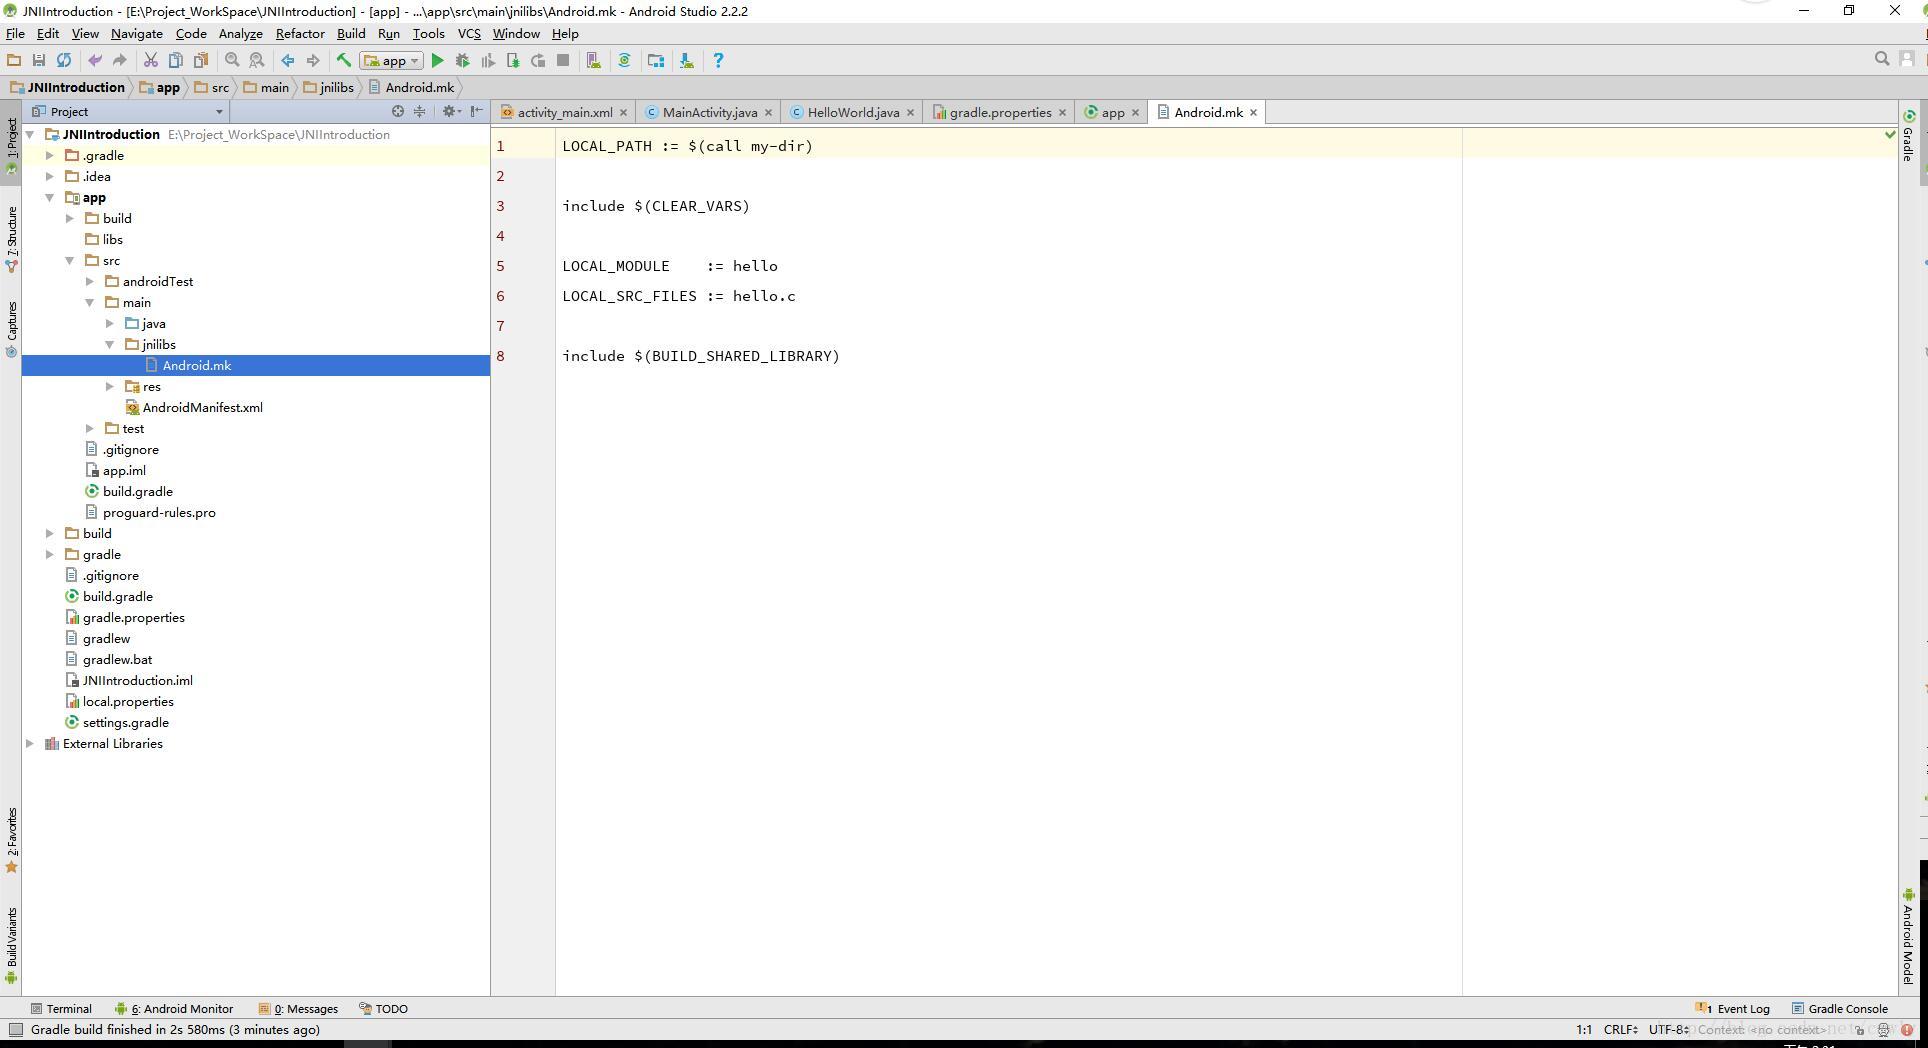Open the Android Monitor tool window
This screenshot has height=1048, width=1928.
click(174, 1008)
